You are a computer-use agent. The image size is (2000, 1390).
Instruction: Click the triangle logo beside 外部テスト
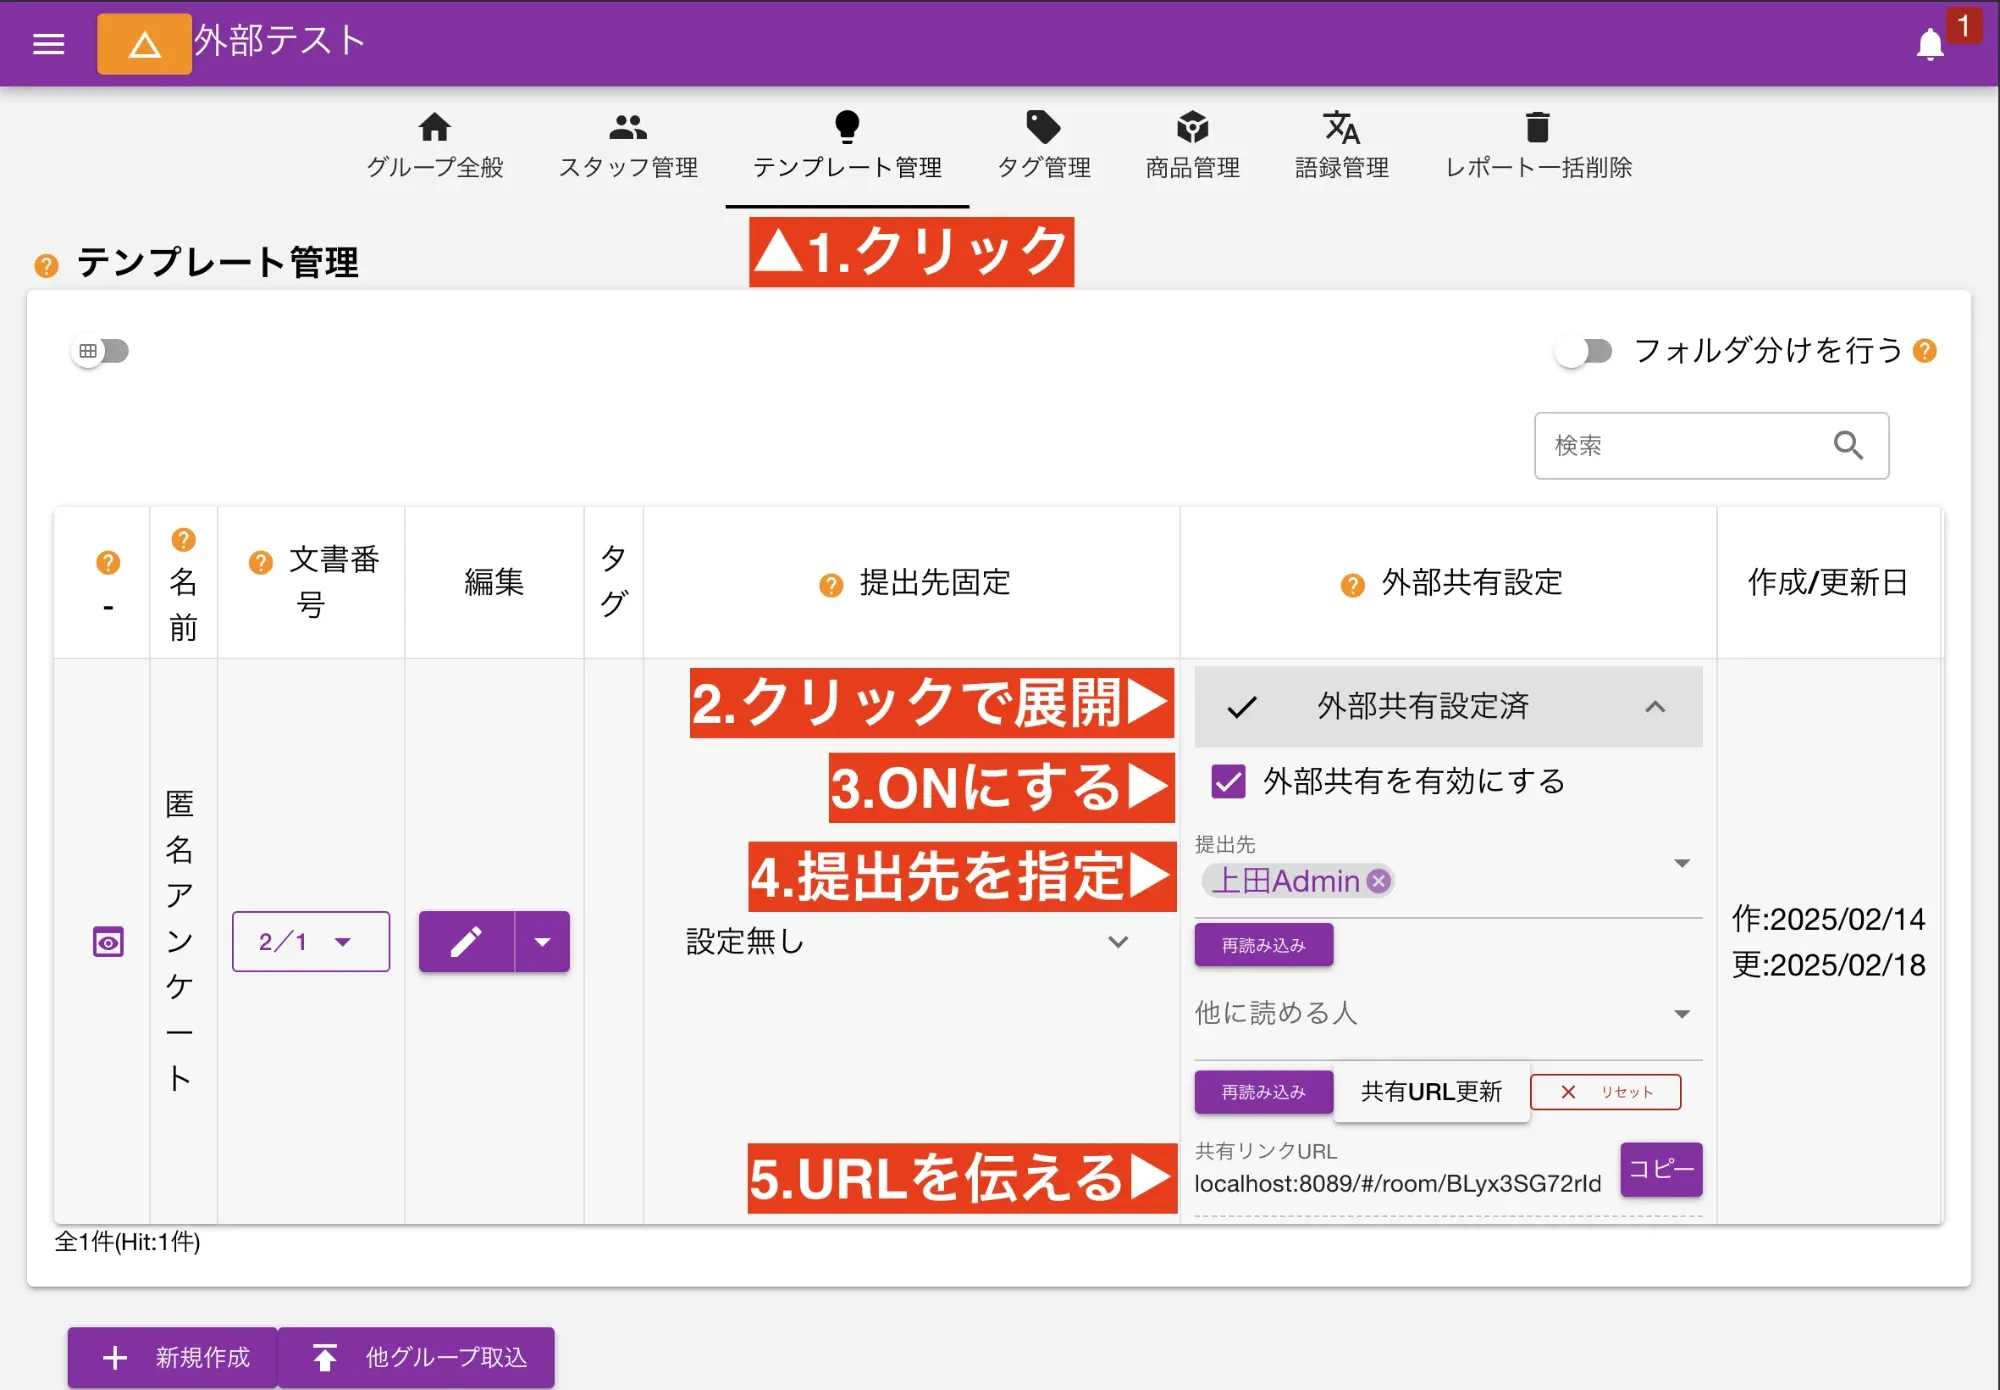point(144,43)
